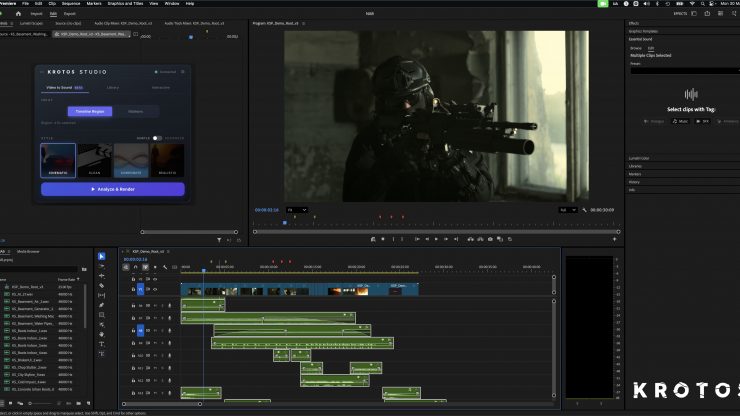Open the Window menu
The width and height of the screenshot is (740, 416).
(172, 3)
